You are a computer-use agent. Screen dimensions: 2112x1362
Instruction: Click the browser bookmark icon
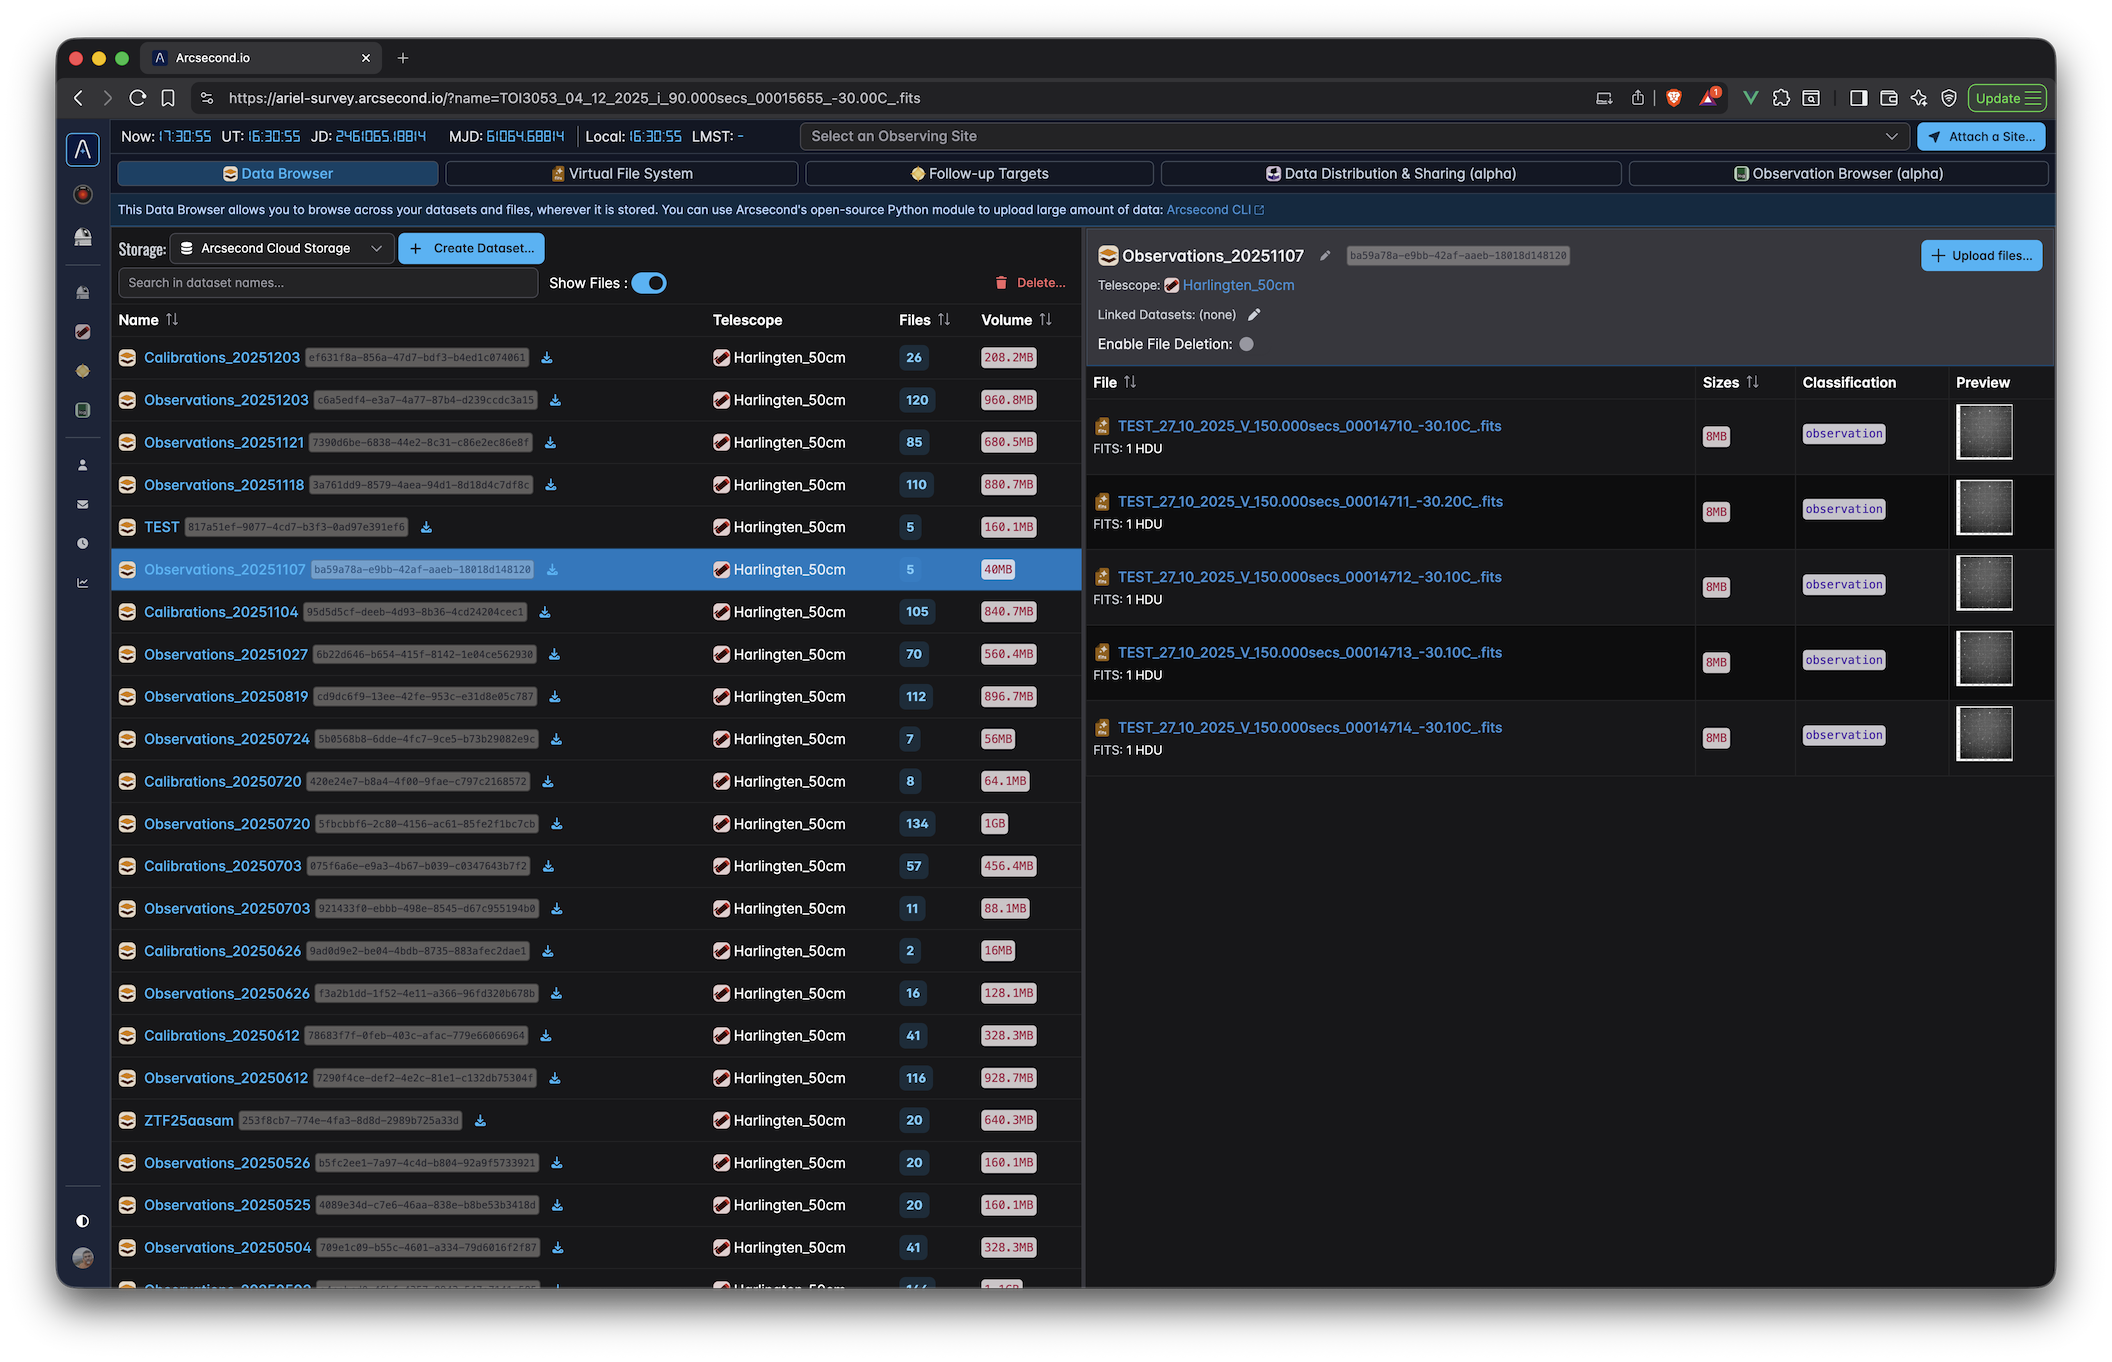point(168,98)
